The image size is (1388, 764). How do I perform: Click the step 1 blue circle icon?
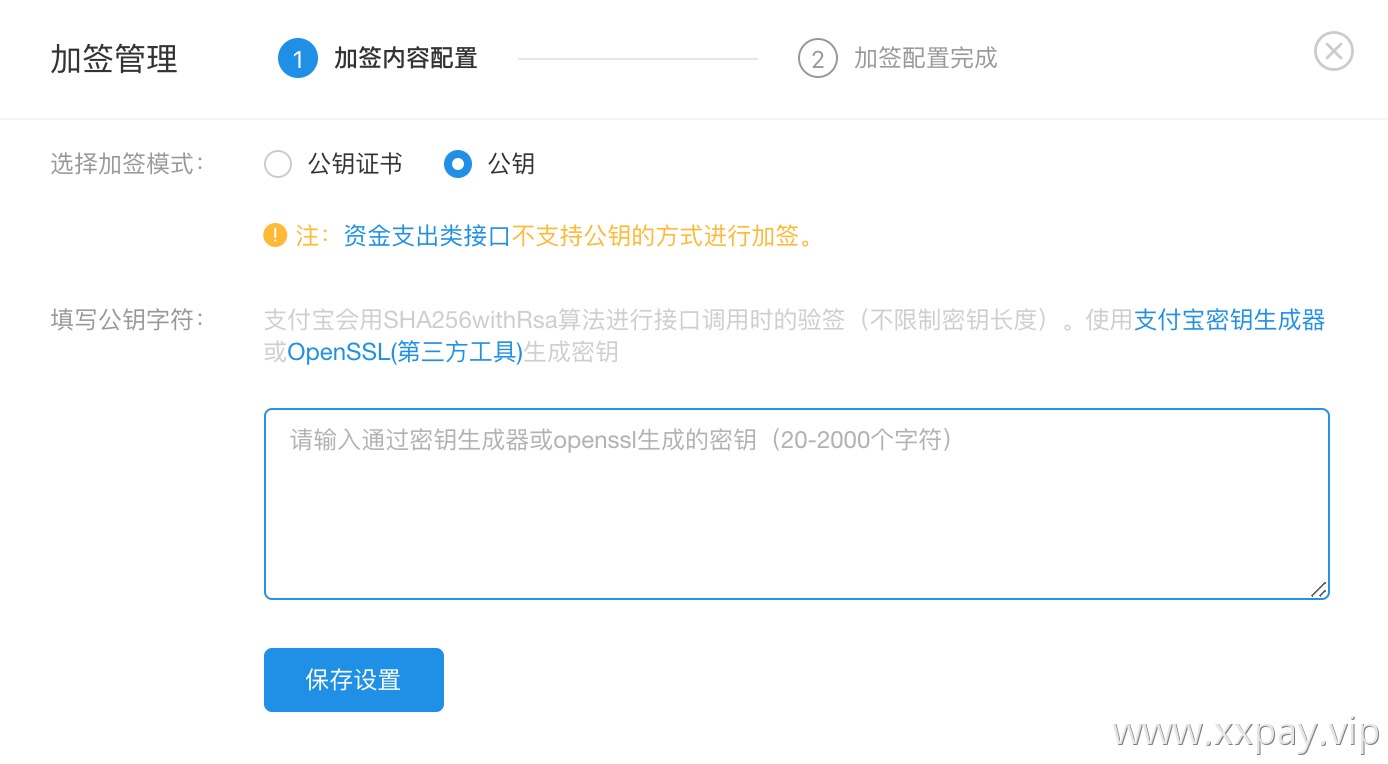pyautogui.click(x=297, y=59)
